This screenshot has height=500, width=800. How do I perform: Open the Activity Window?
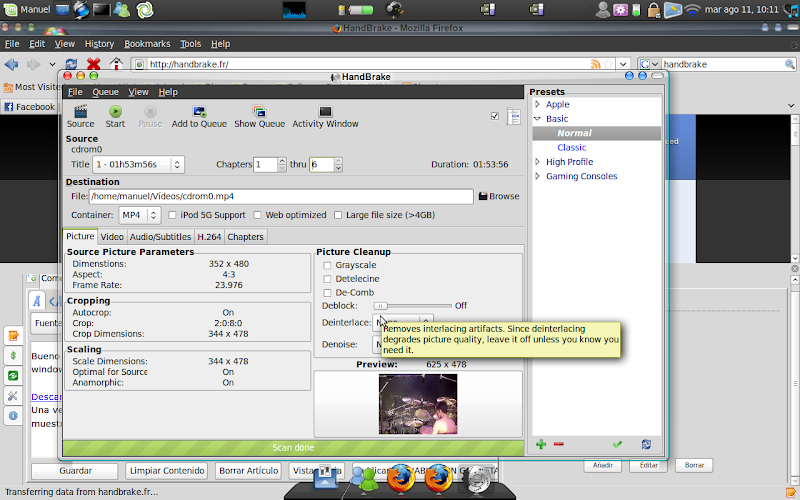pyautogui.click(x=325, y=116)
